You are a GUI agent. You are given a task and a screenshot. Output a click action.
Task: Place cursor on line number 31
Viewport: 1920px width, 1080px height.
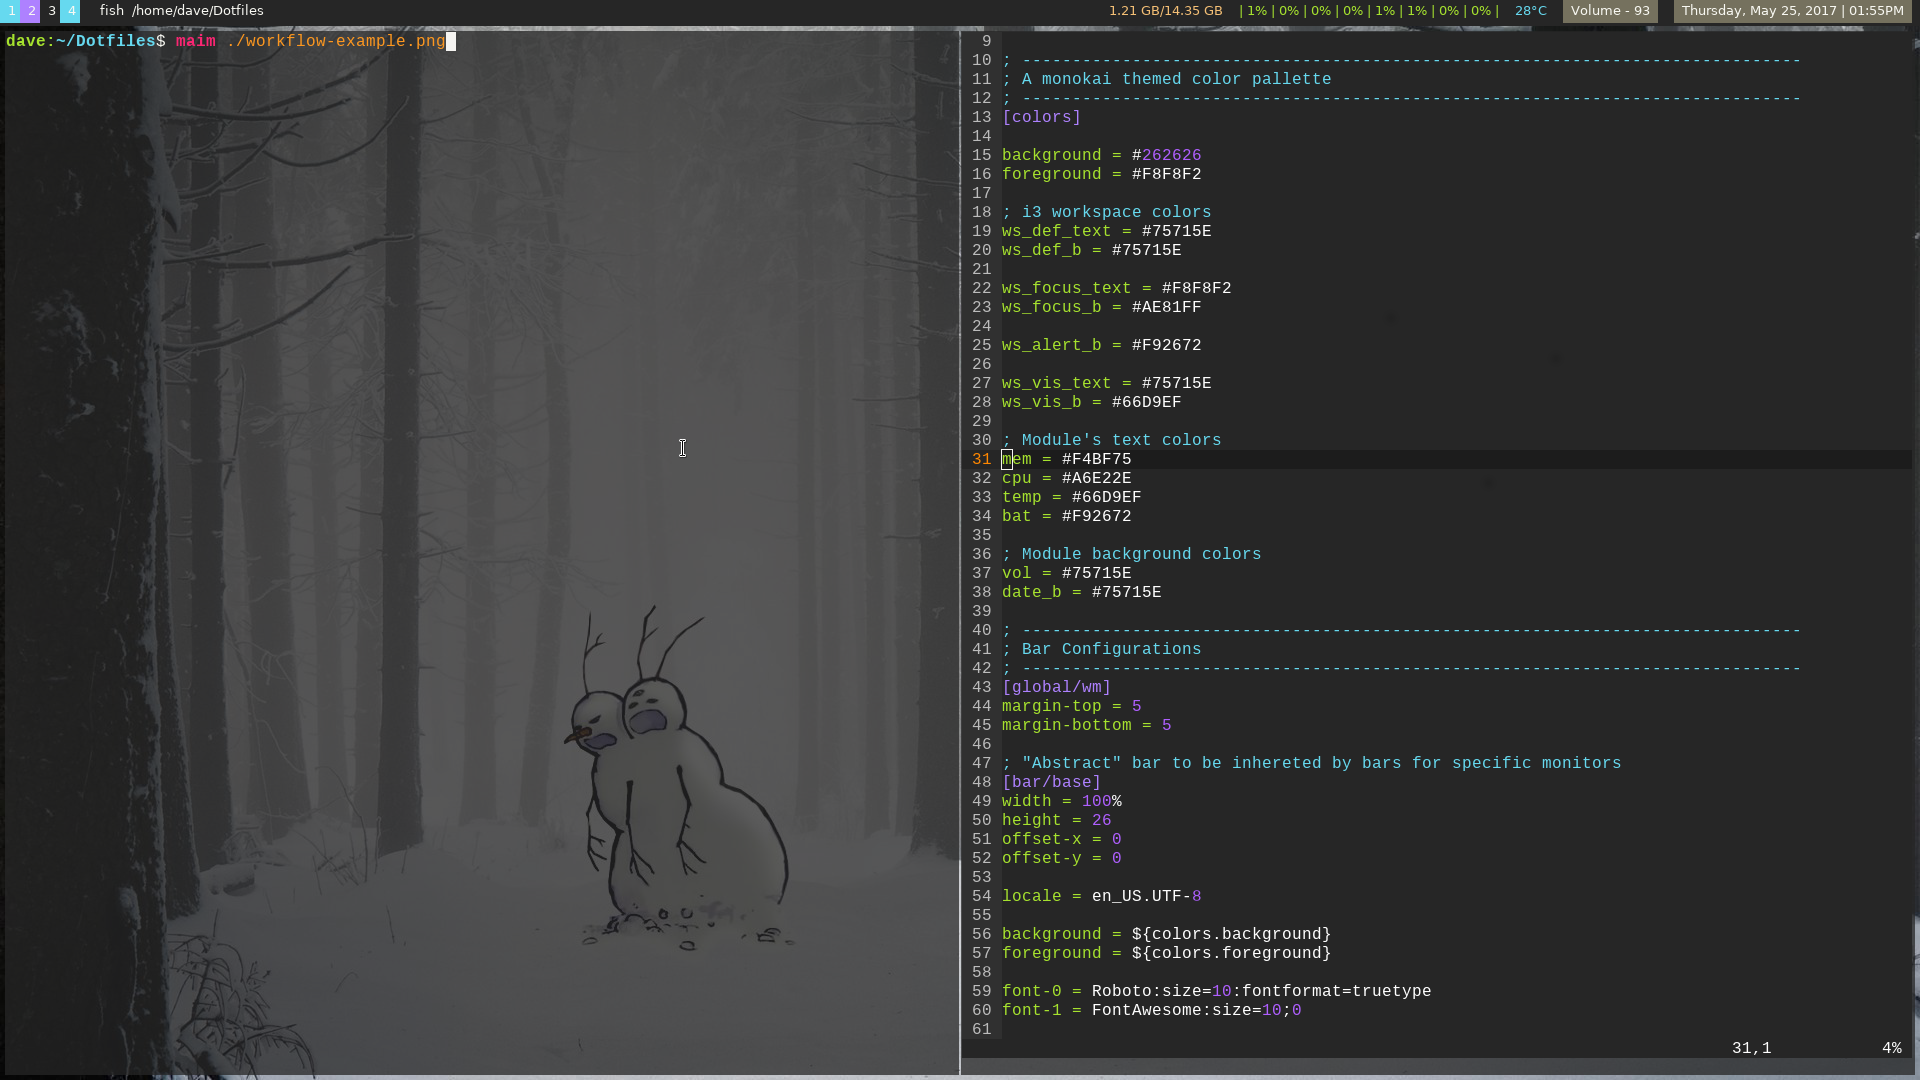coord(981,459)
